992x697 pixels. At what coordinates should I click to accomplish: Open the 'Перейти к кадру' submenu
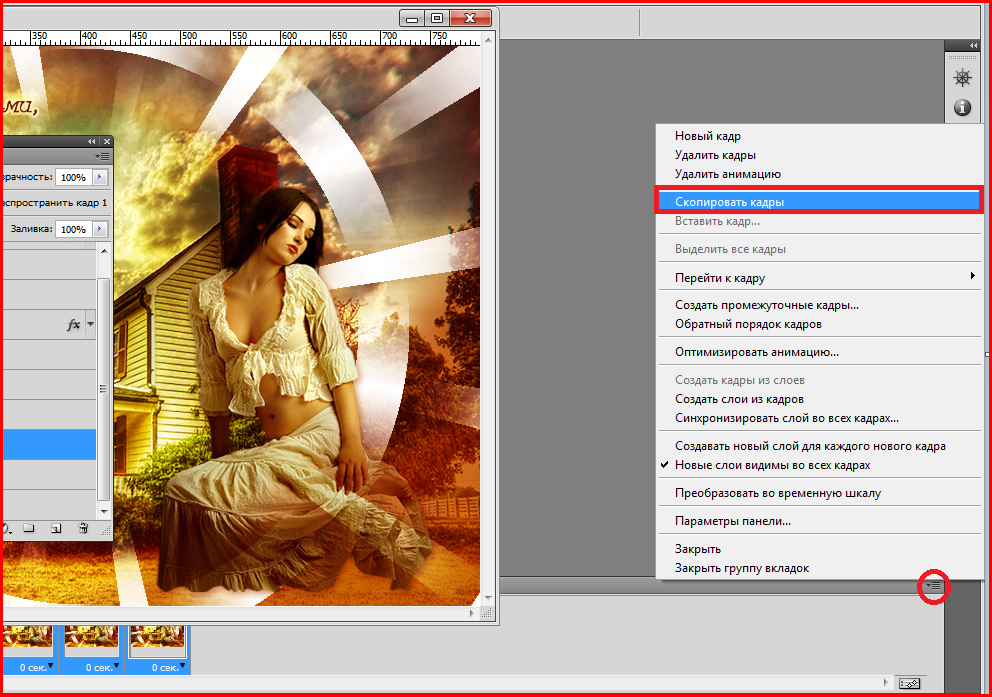coord(820,278)
